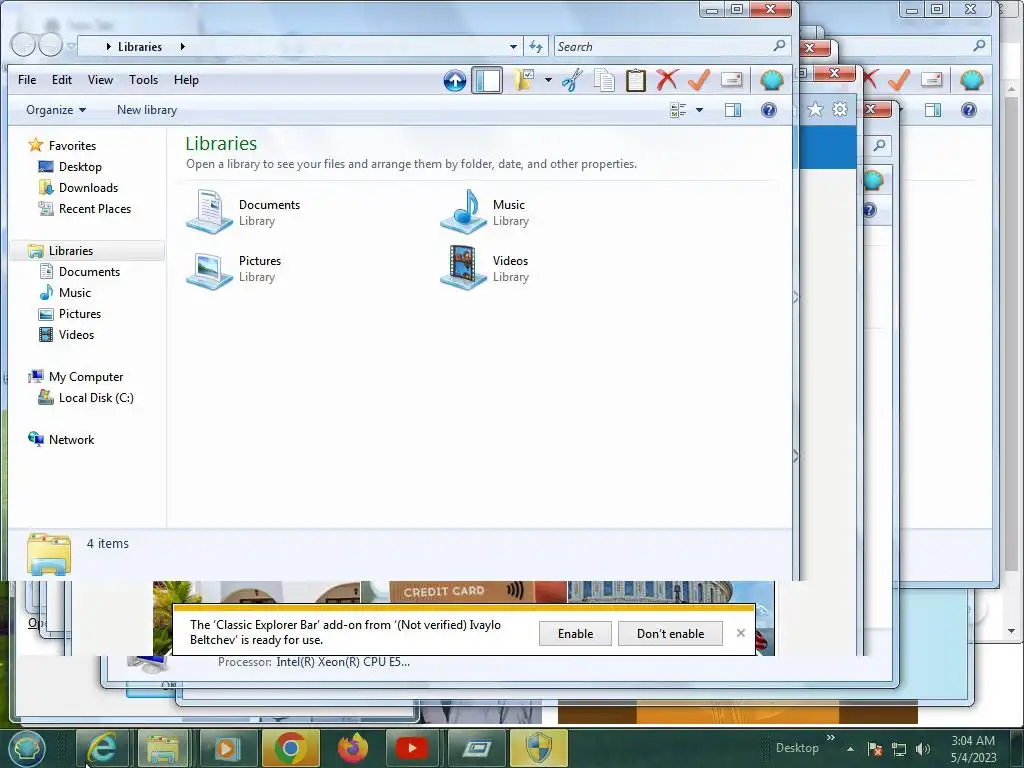This screenshot has width=1024, height=768.
Task: Select Recent Places in navigation pane
Action: point(95,208)
